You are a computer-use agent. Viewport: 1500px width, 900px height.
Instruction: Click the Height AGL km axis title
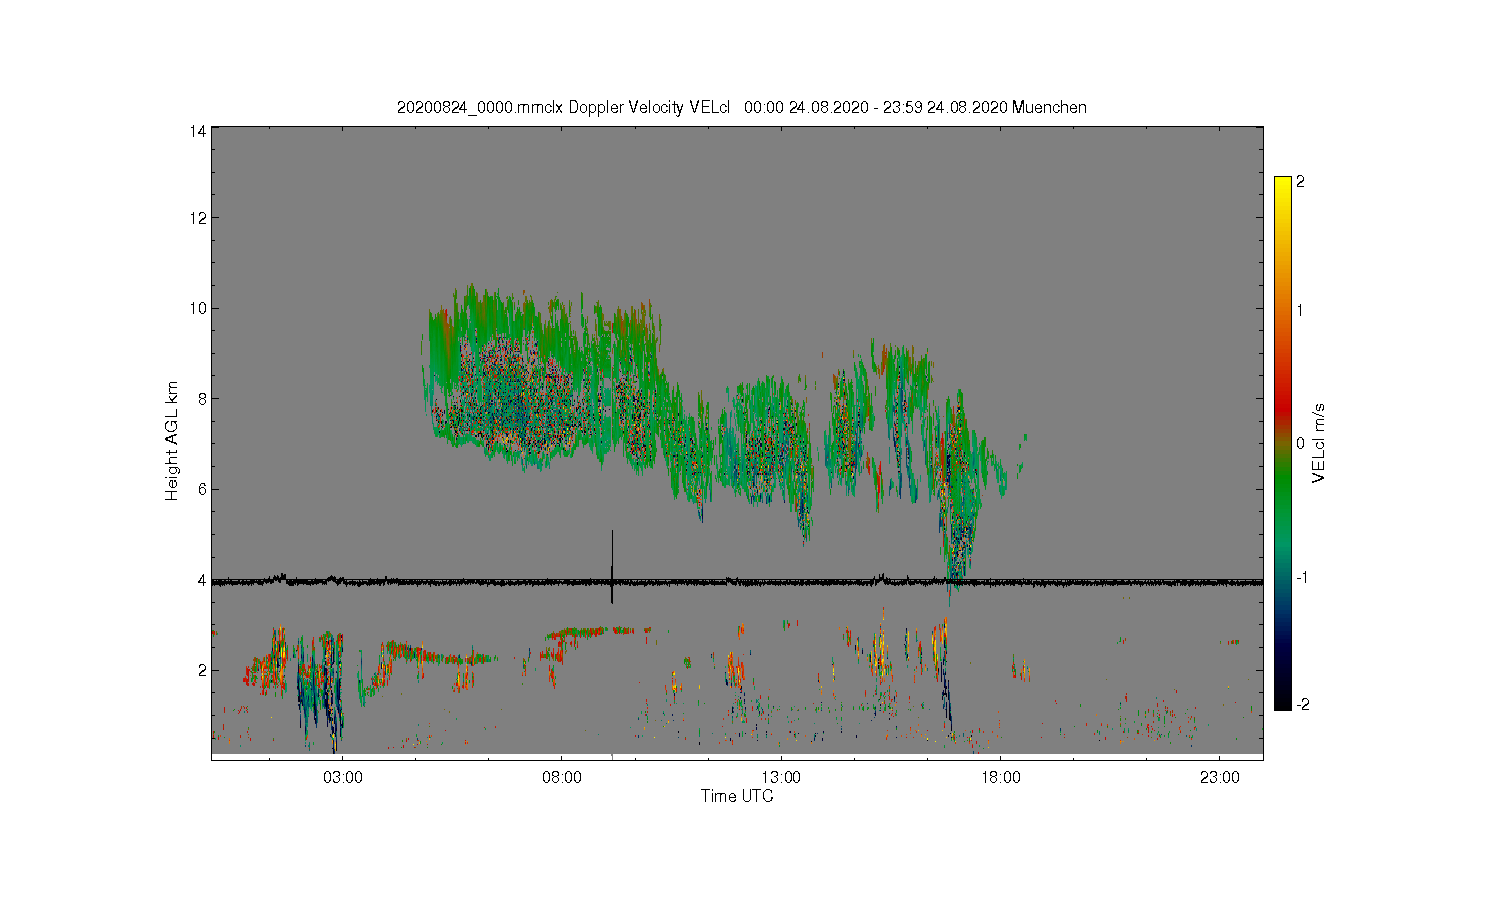172,441
